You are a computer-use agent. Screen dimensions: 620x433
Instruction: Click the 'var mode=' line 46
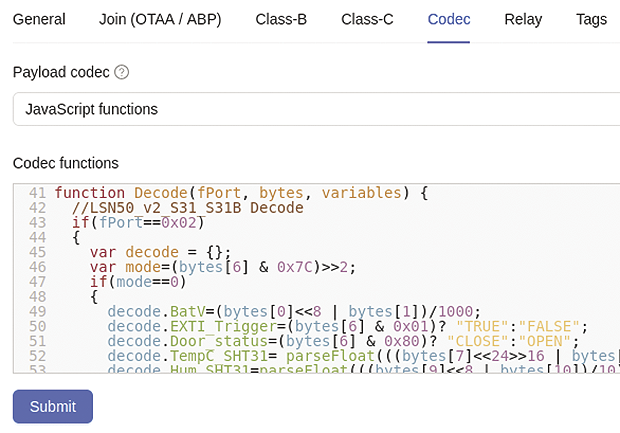click(x=223, y=267)
